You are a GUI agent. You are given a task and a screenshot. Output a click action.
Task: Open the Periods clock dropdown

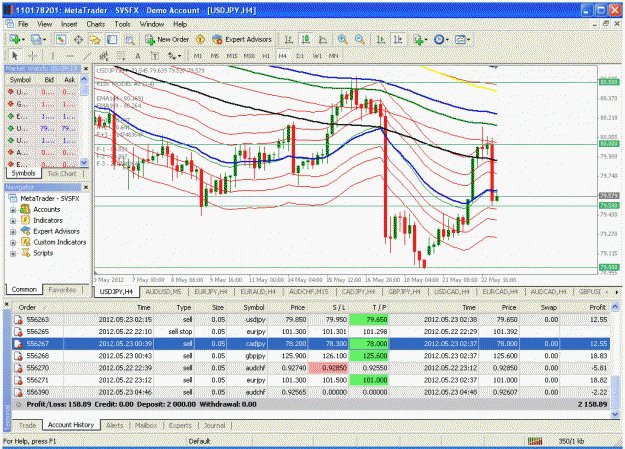[441, 39]
